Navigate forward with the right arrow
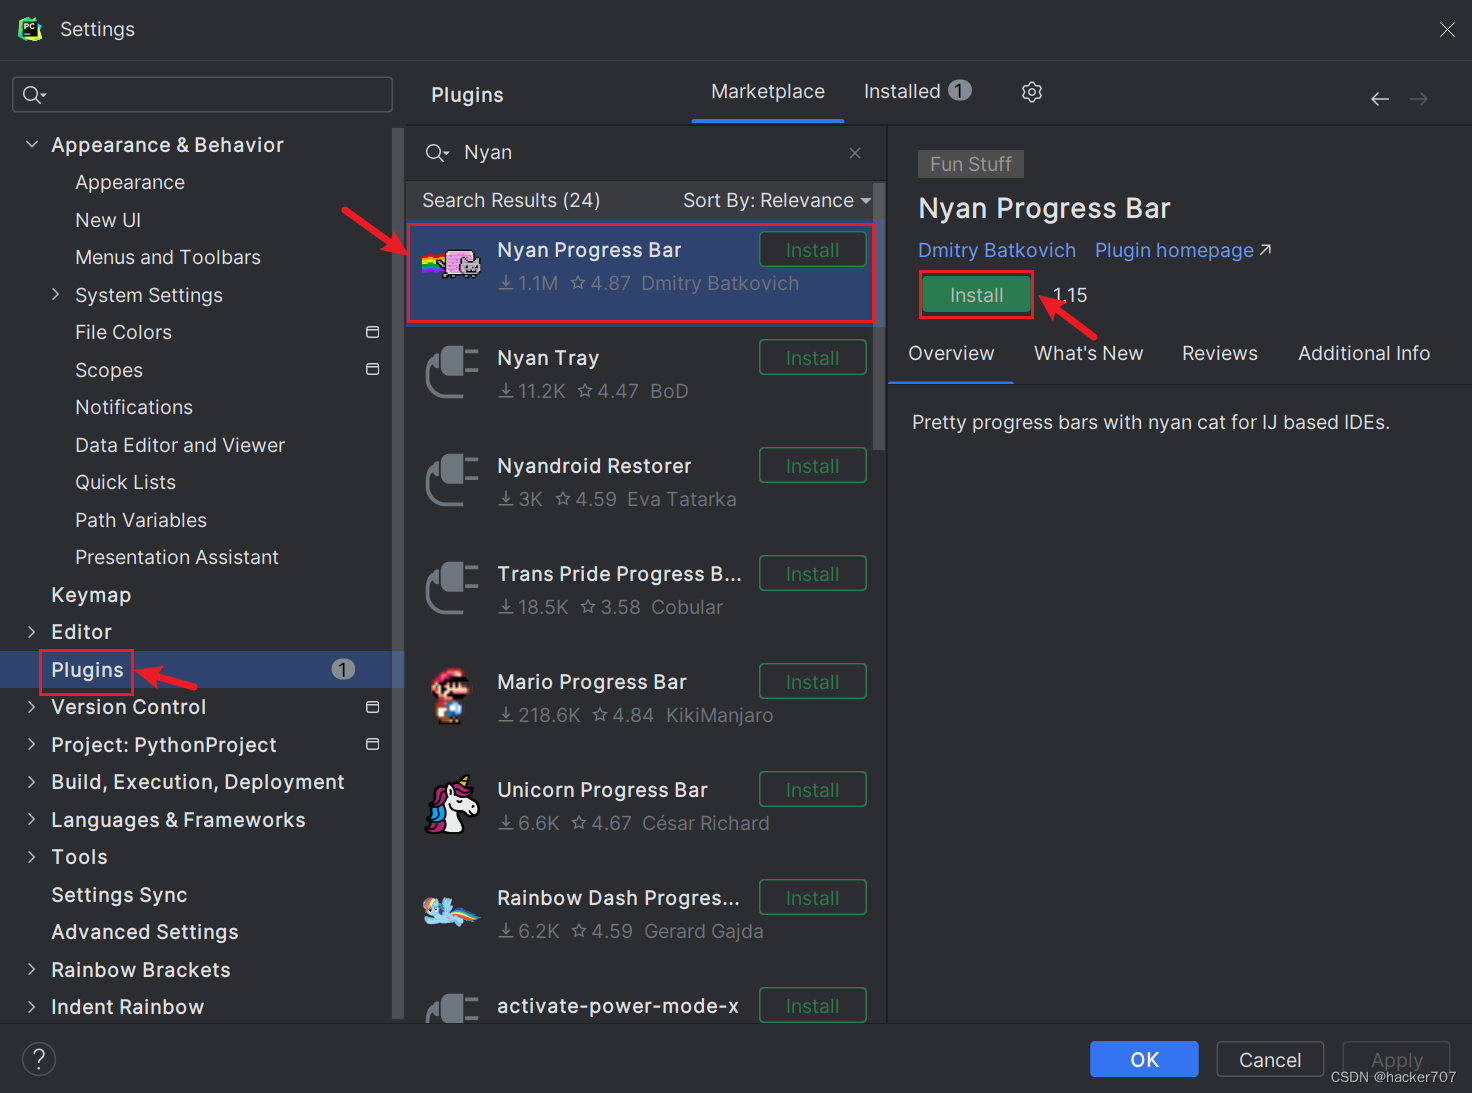The image size is (1472, 1093). (x=1419, y=99)
